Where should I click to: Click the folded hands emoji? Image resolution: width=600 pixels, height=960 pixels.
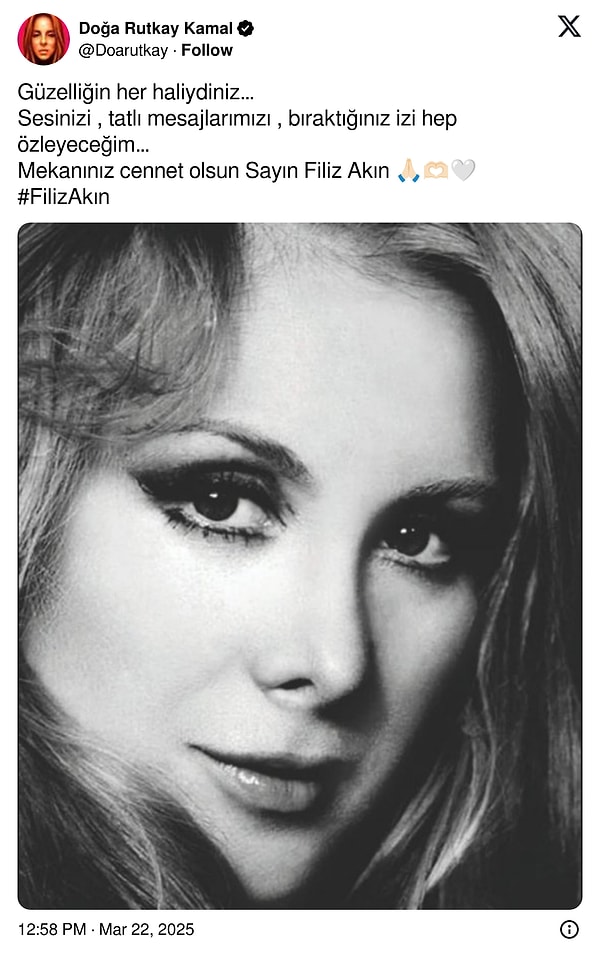(408, 170)
